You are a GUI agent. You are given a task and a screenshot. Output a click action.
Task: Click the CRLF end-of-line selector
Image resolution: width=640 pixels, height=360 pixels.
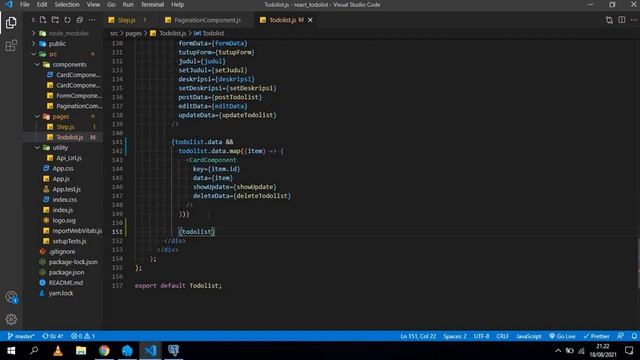pos(502,336)
